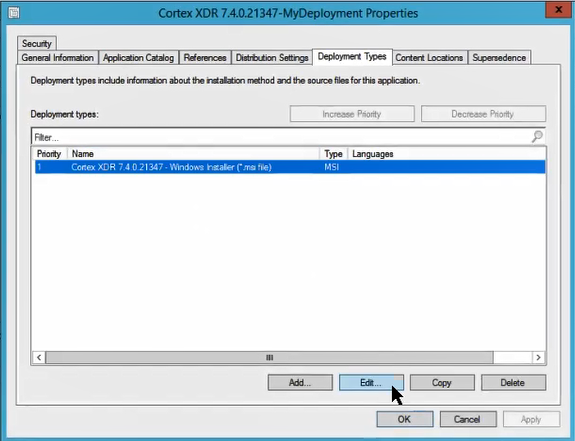Switch to the References tab
The width and height of the screenshot is (575, 441).
[x=205, y=58]
